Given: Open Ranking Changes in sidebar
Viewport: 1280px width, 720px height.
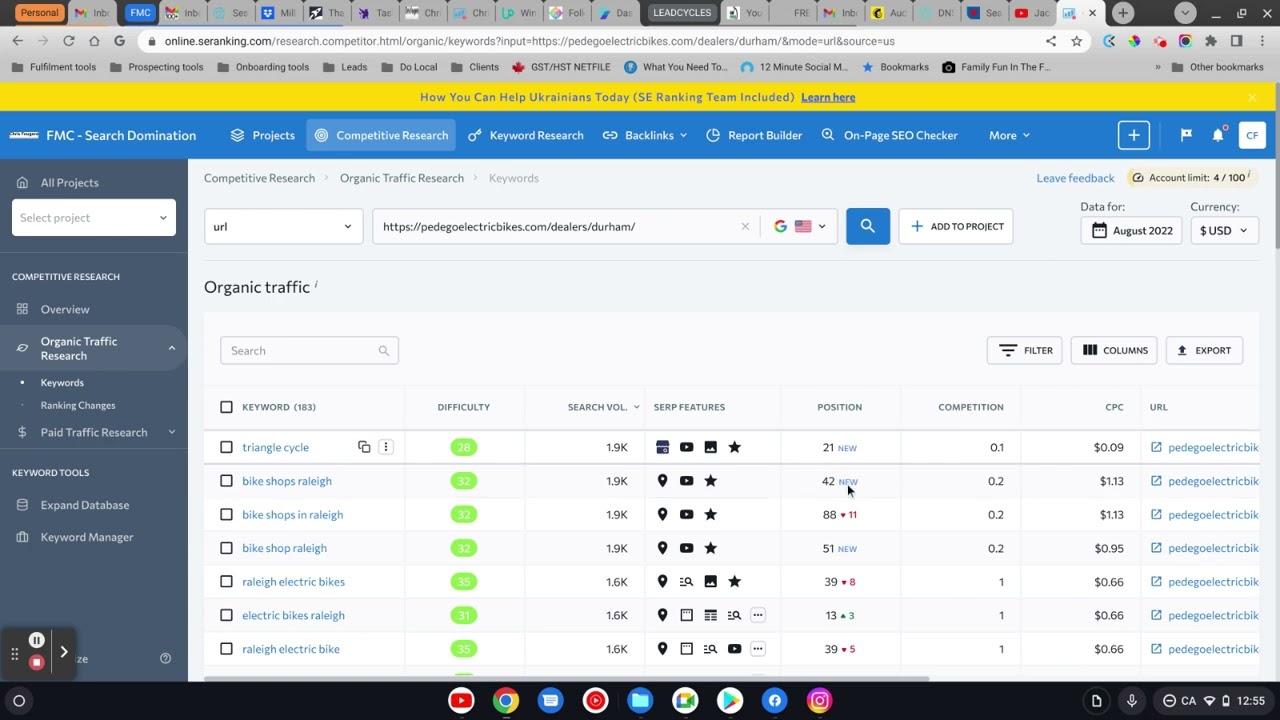Looking at the screenshot, I should [78, 405].
